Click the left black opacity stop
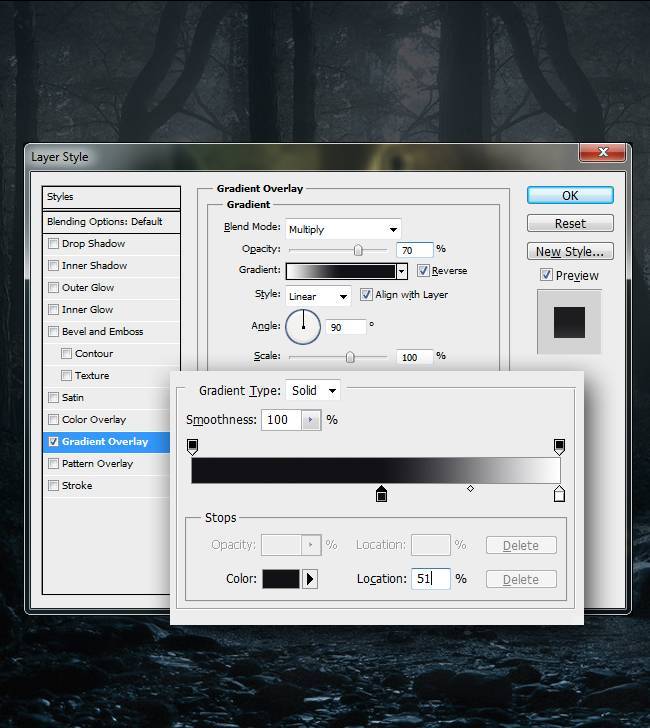 193,446
